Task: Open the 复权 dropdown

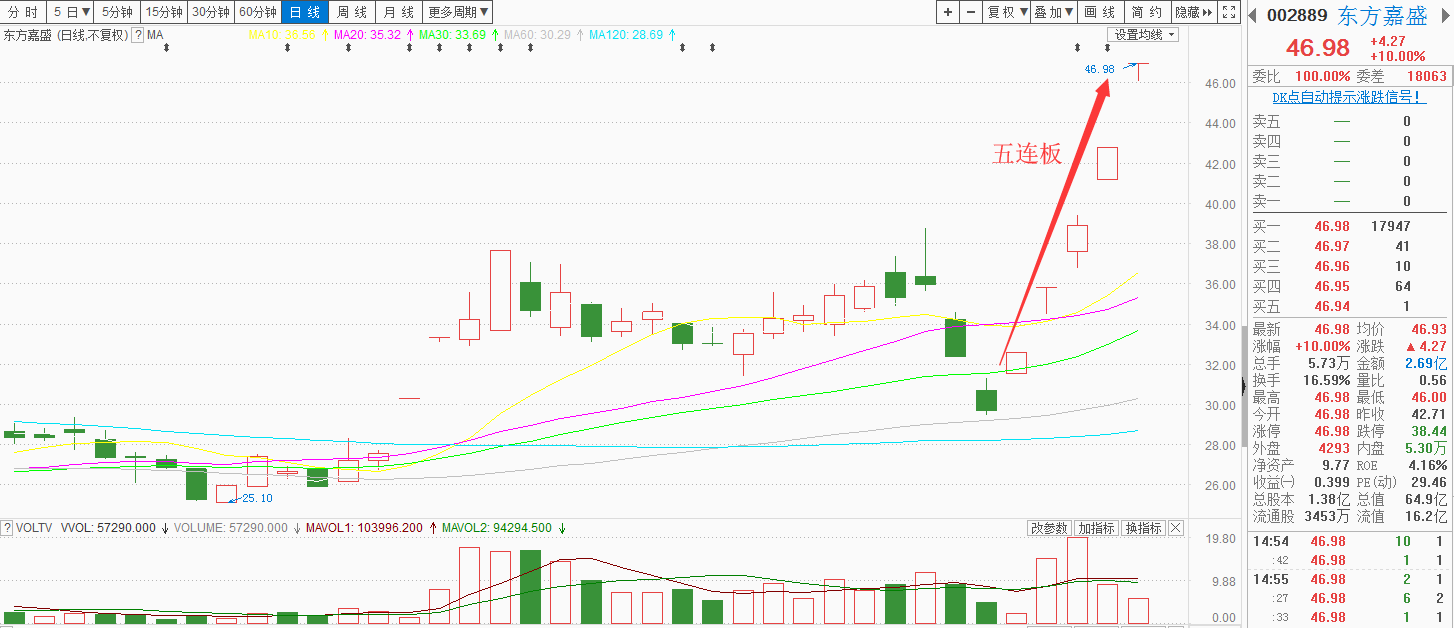Action: pyautogui.click(x=1005, y=12)
